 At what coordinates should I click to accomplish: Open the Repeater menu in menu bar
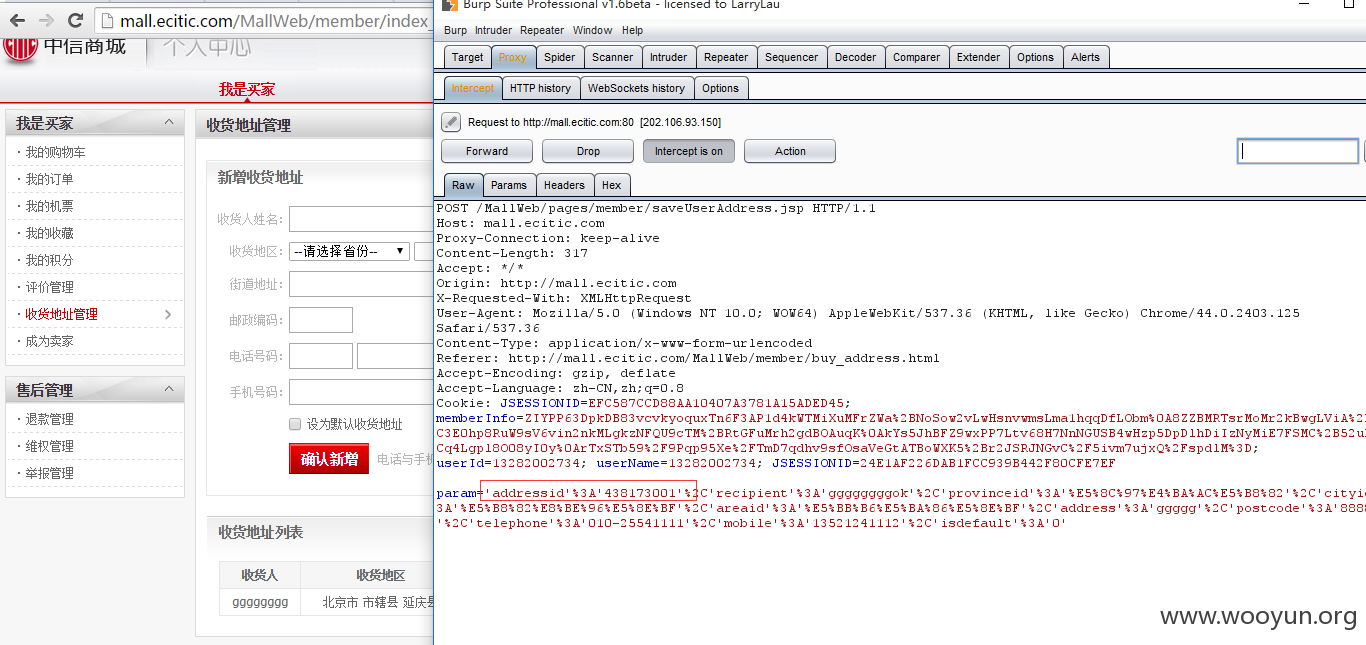542,30
